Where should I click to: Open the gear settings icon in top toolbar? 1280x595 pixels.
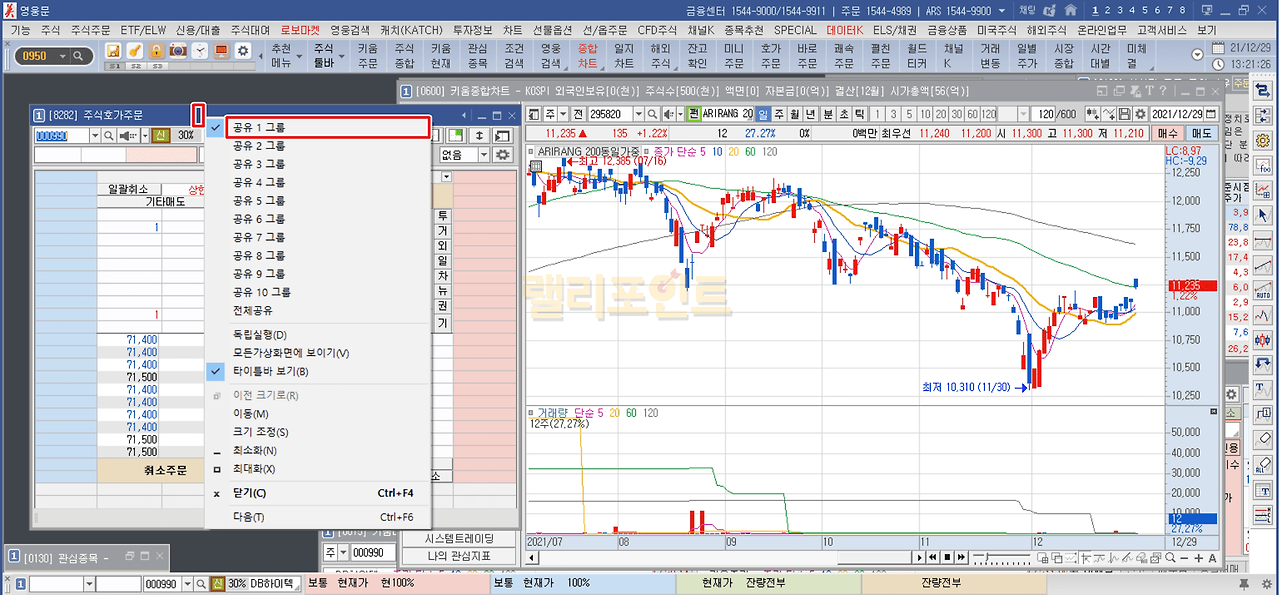pyautogui.click(x=242, y=51)
